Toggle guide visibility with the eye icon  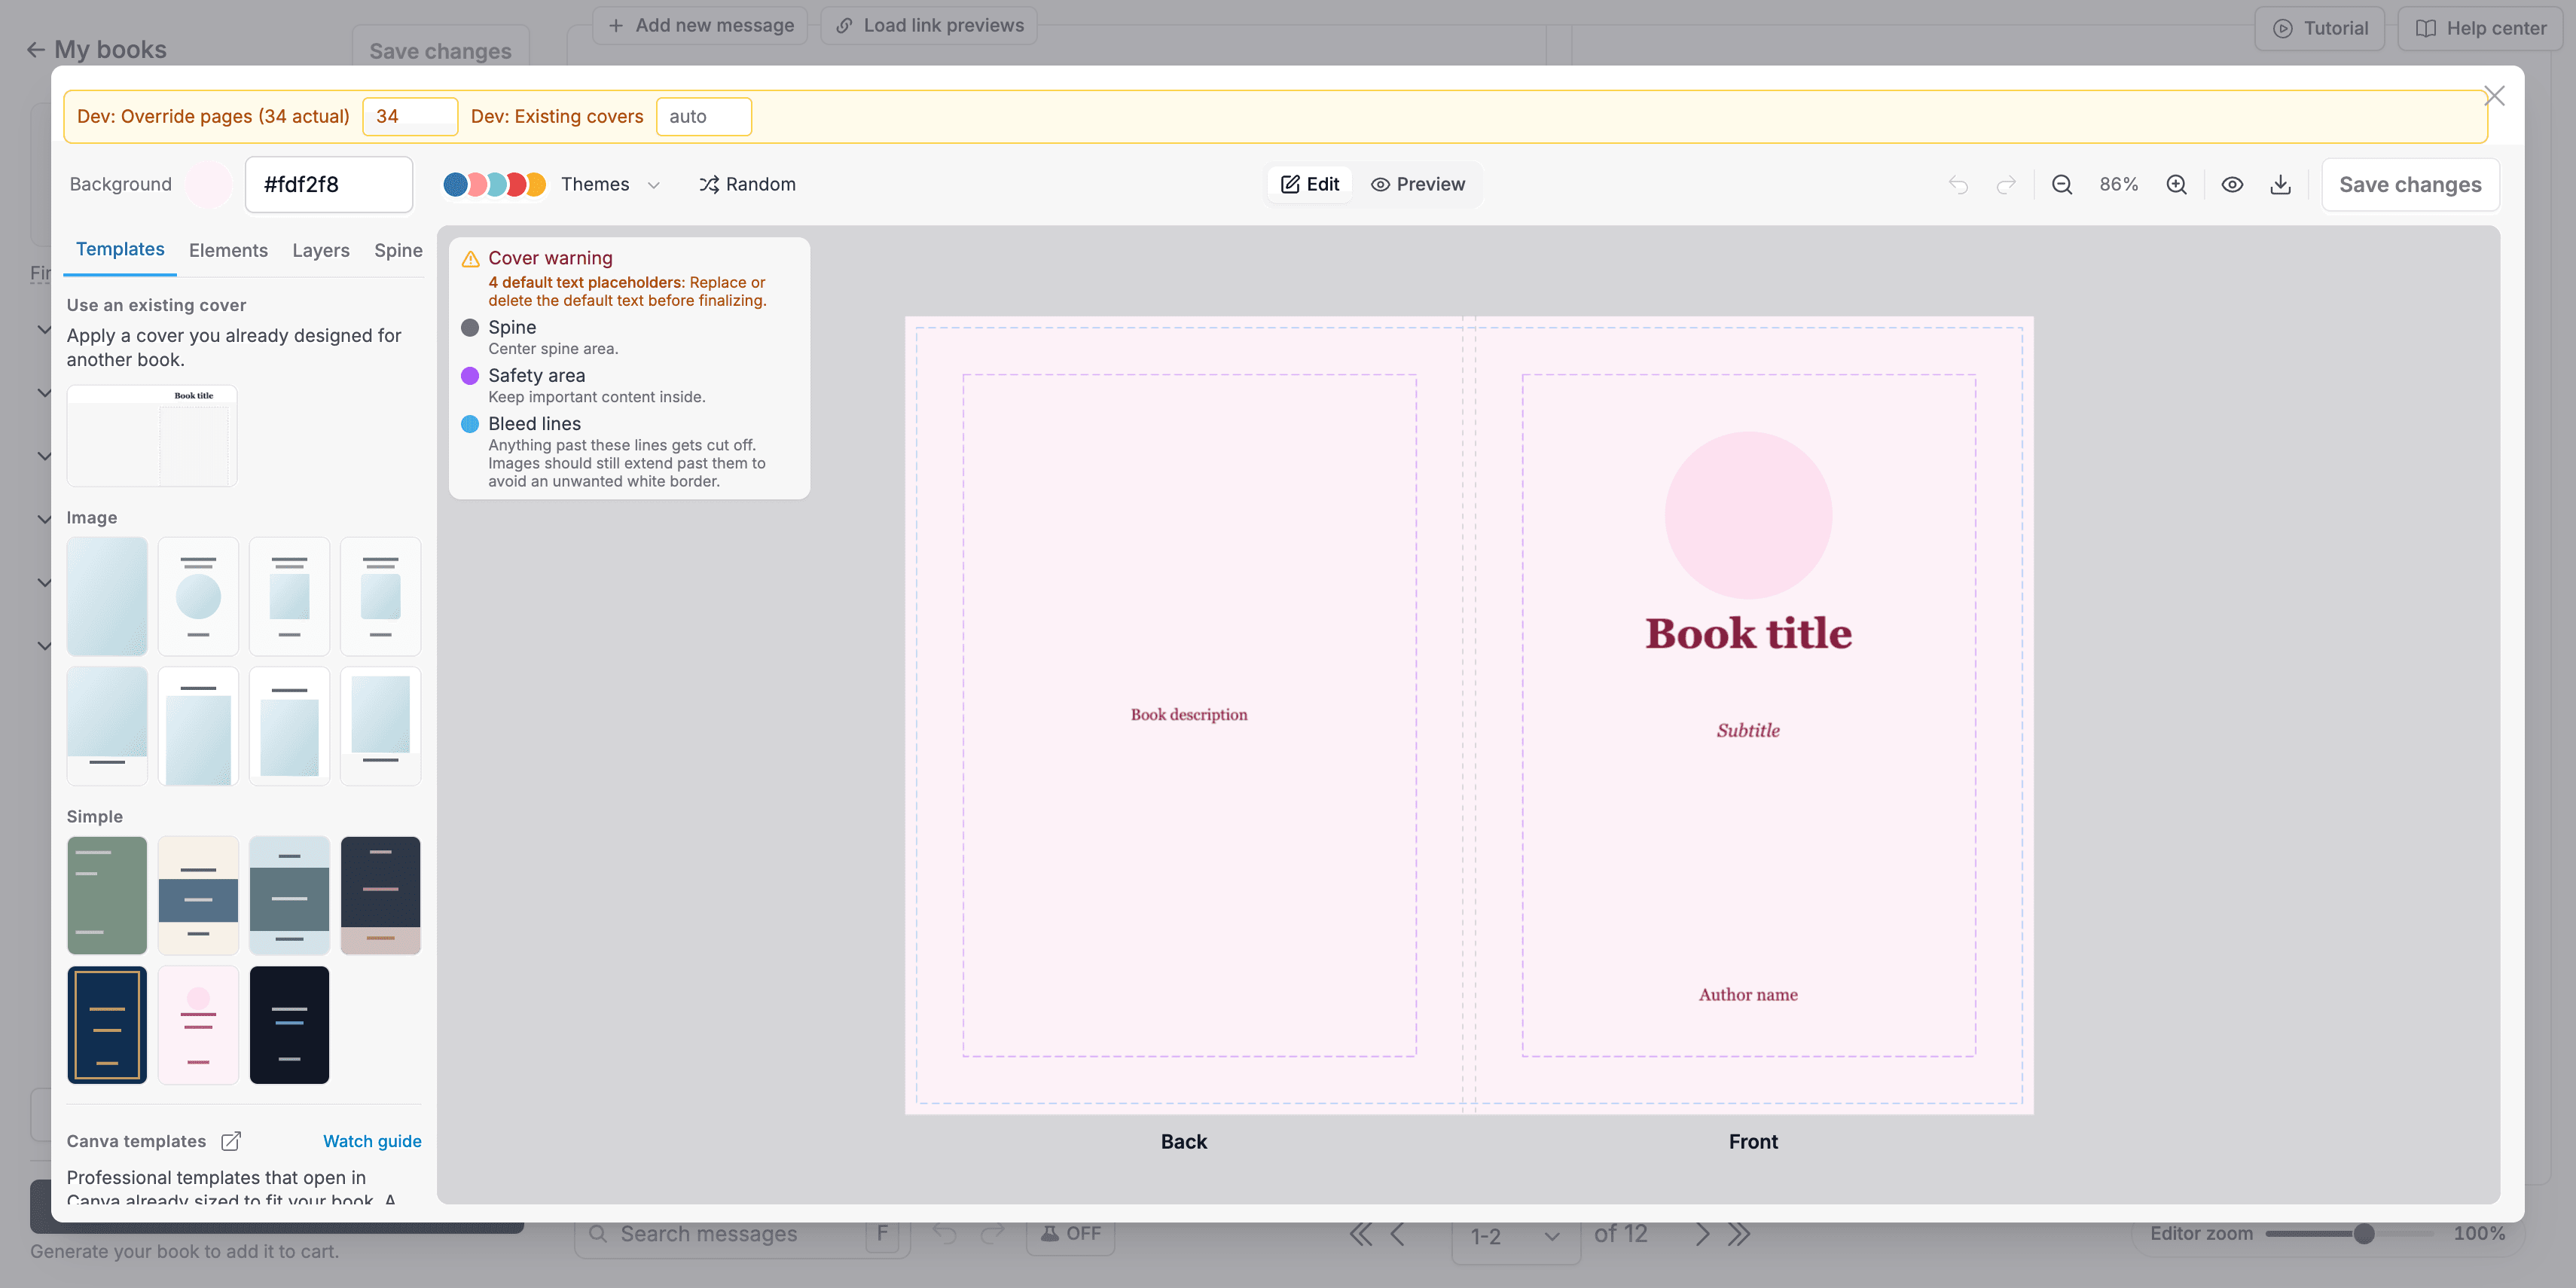point(2232,184)
